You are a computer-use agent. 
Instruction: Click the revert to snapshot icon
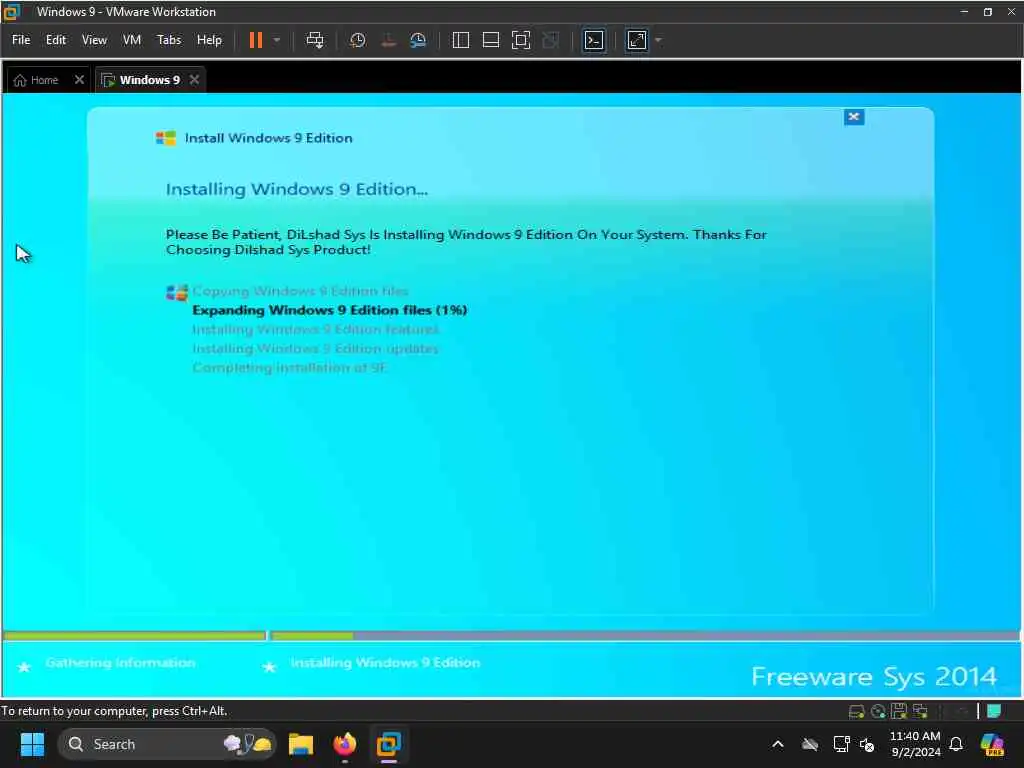[388, 40]
